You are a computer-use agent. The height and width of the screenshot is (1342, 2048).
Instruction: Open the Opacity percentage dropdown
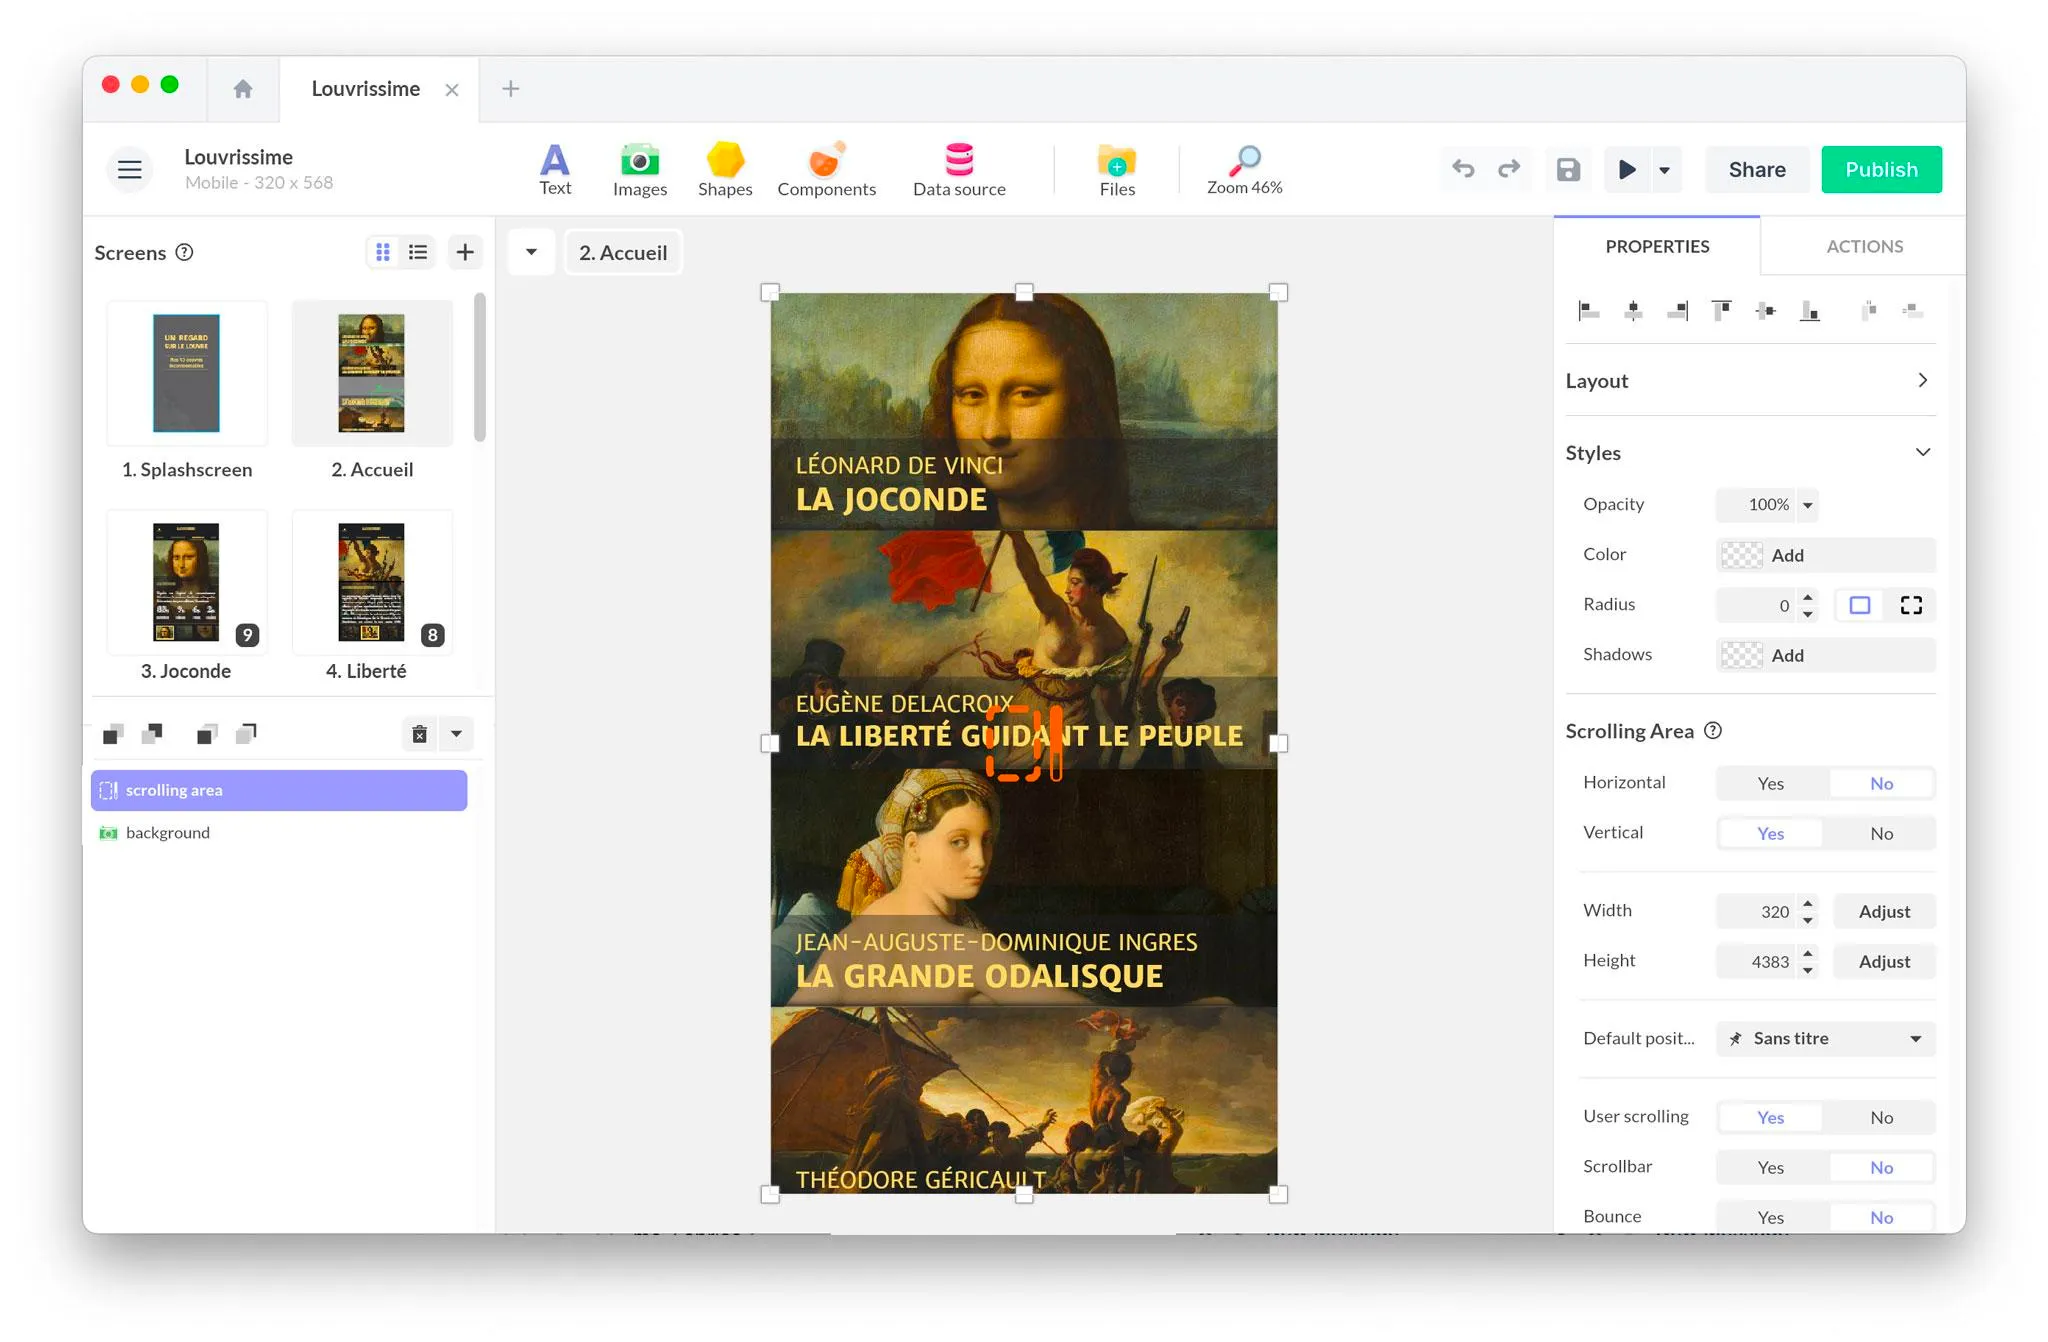coord(1807,505)
